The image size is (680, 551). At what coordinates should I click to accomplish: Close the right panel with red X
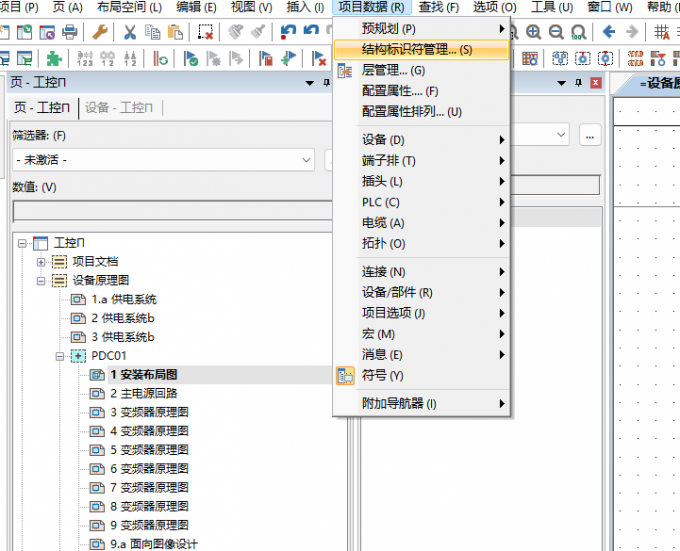596,82
